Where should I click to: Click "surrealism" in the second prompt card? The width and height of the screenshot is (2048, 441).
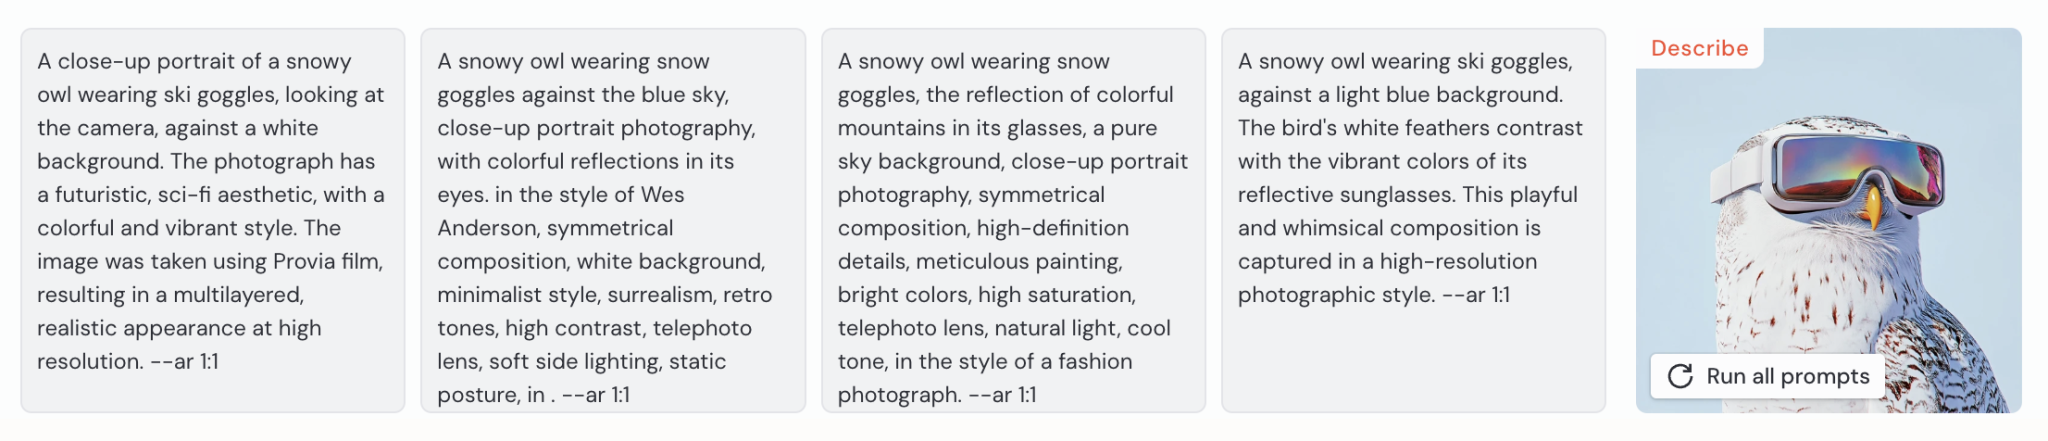point(657,295)
